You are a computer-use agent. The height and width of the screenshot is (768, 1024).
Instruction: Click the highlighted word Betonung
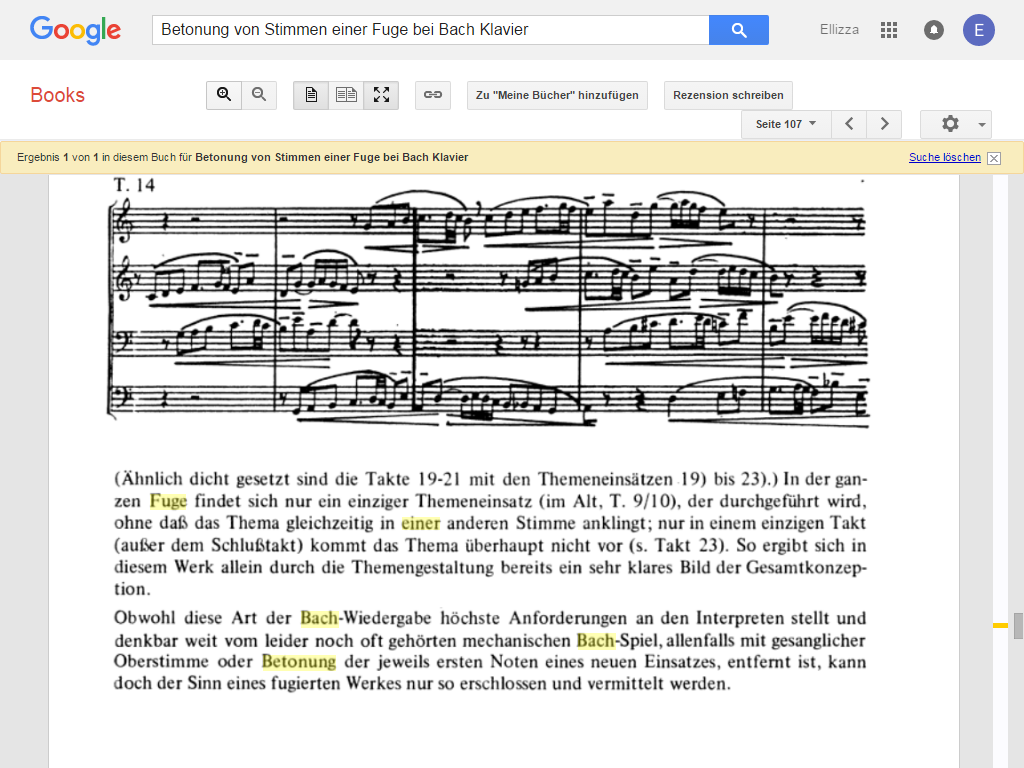298,662
